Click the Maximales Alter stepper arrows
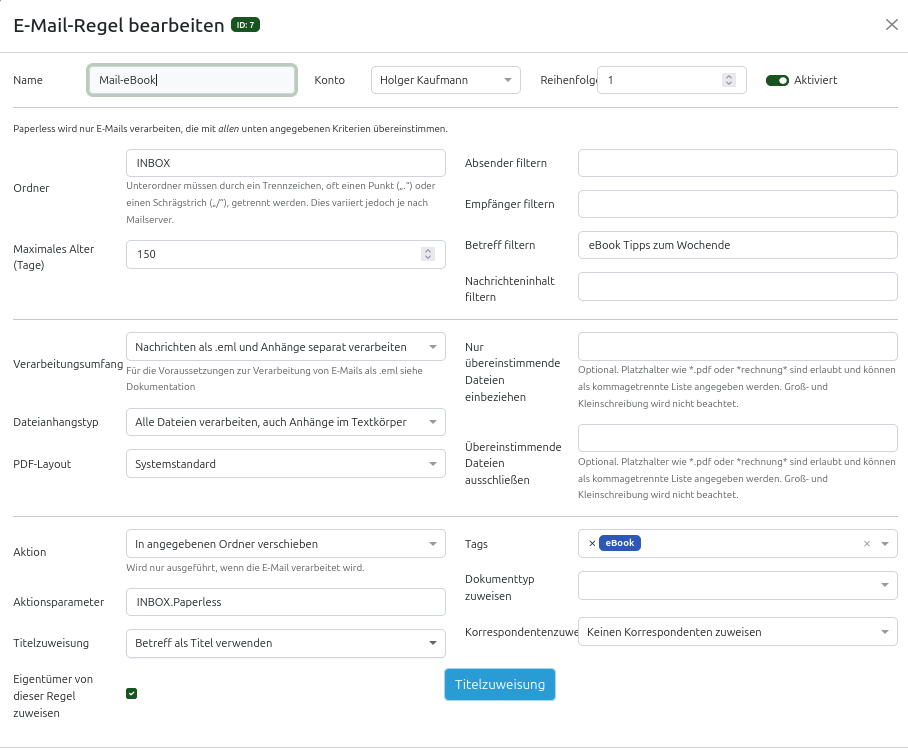Screen dimensions: 908x751 pyautogui.click(x=428, y=254)
